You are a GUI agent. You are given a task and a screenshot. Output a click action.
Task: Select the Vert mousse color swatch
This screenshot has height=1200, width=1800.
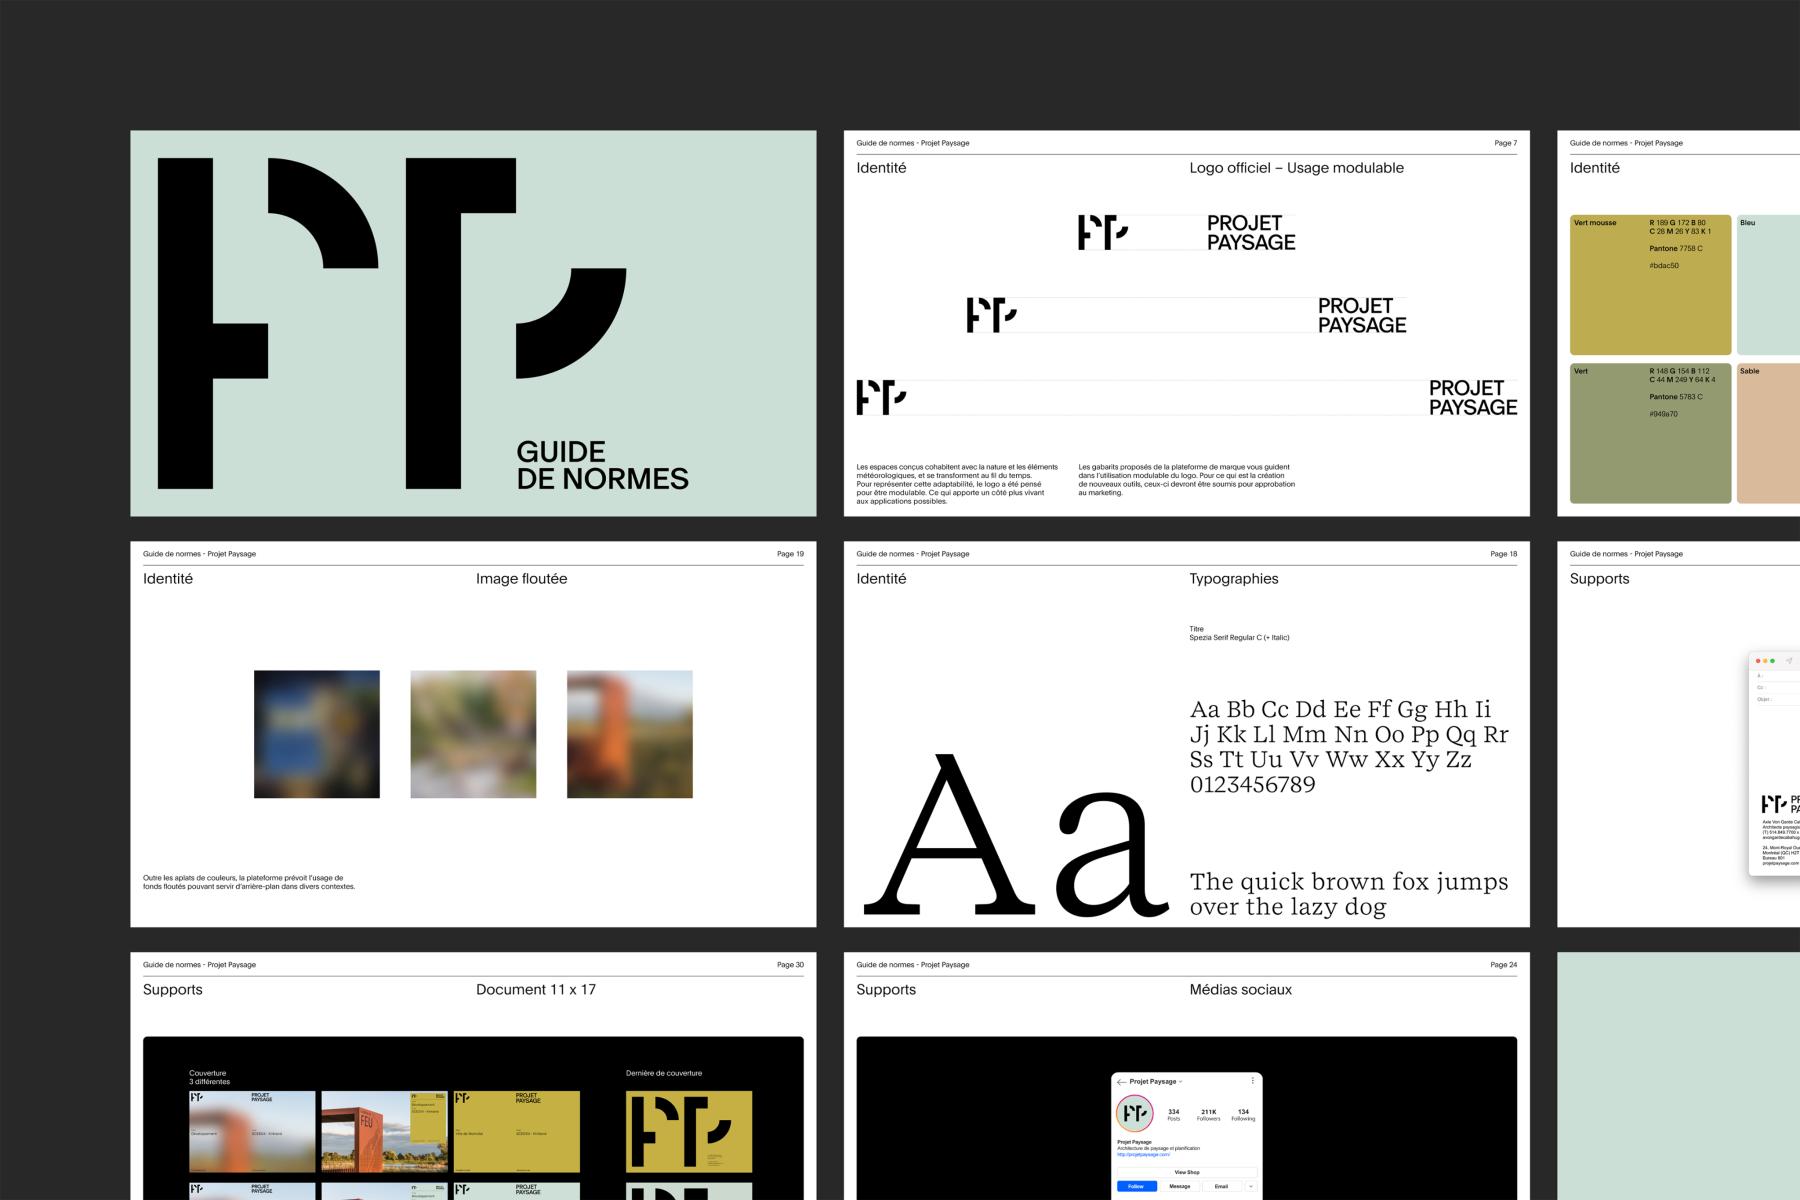coord(1650,285)
